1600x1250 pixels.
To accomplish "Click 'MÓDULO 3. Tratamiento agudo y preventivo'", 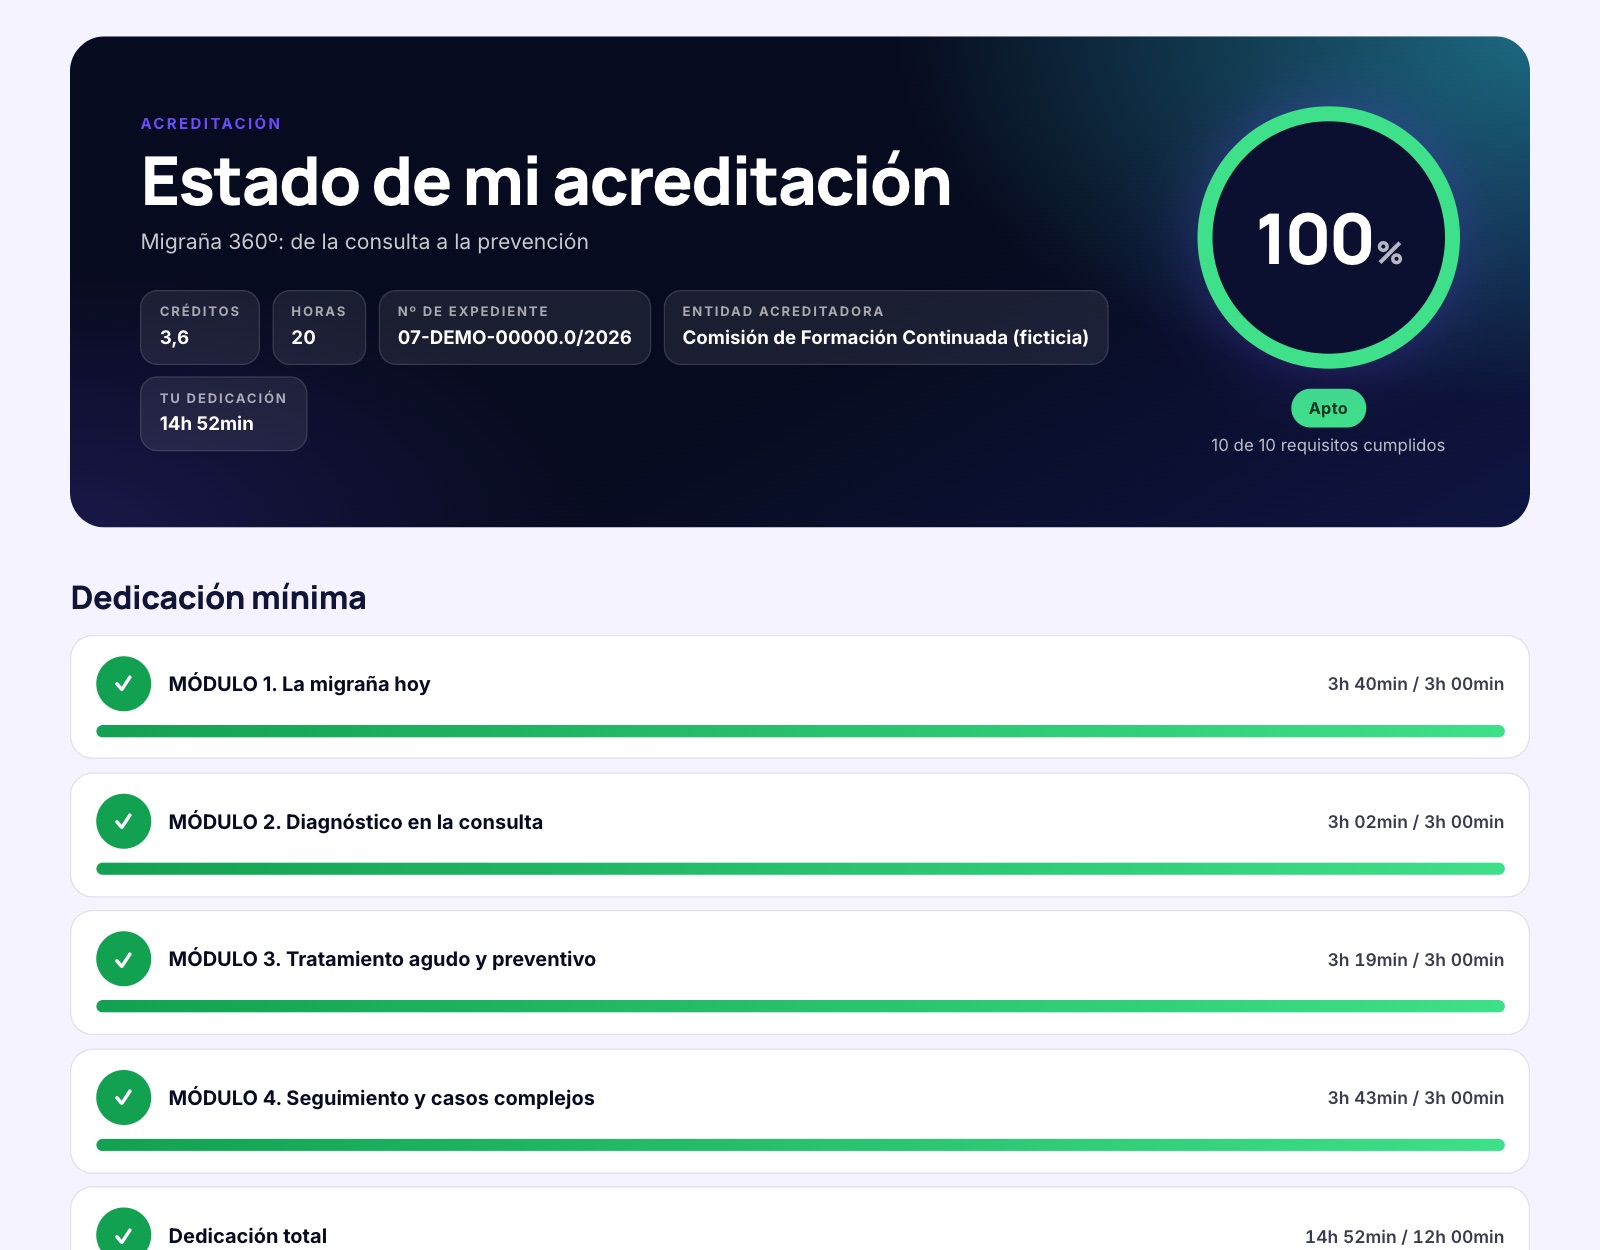I will point(382,959).
